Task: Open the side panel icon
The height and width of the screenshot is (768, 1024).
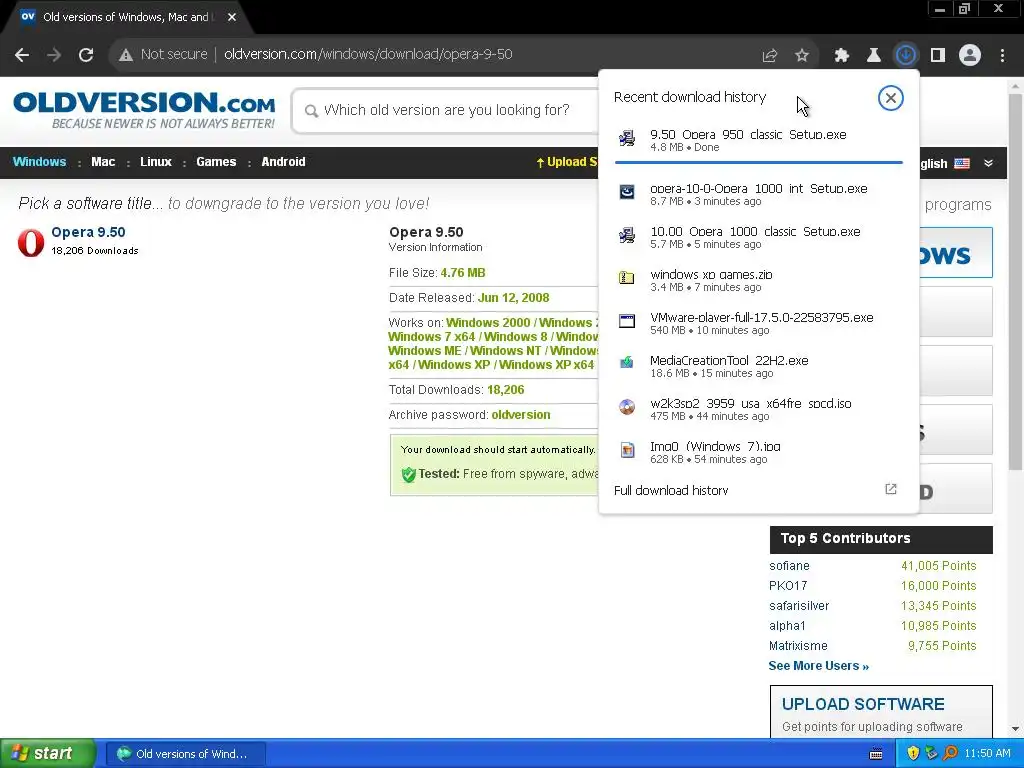Action: (x=938, y=55)
